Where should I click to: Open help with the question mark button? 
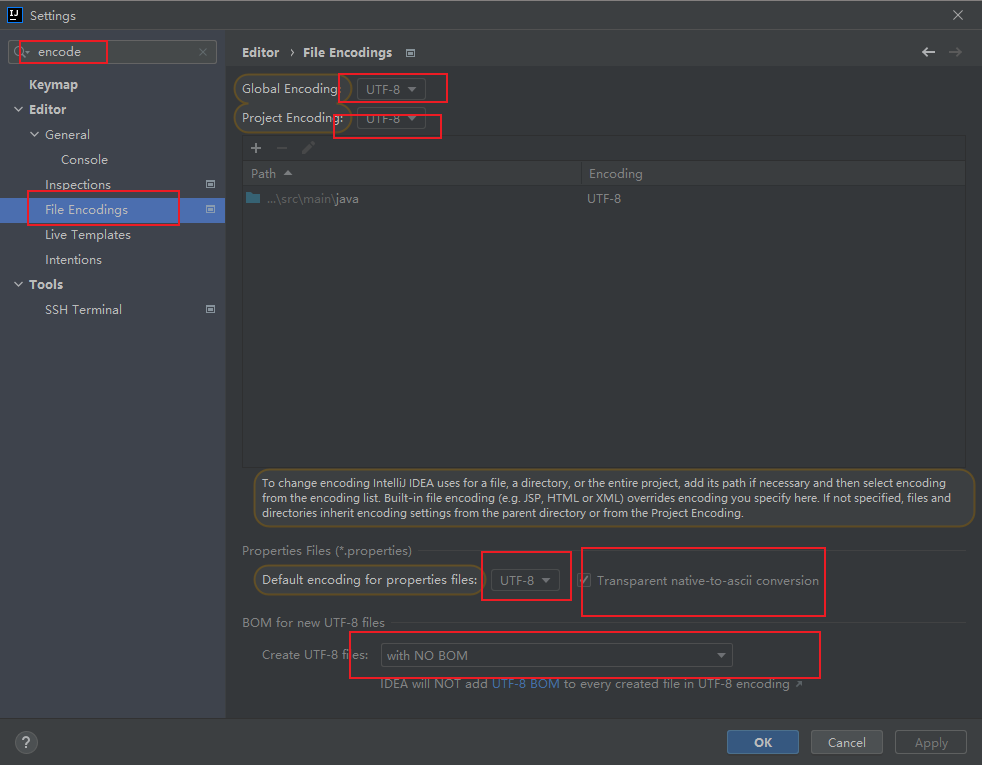[26, 742]
